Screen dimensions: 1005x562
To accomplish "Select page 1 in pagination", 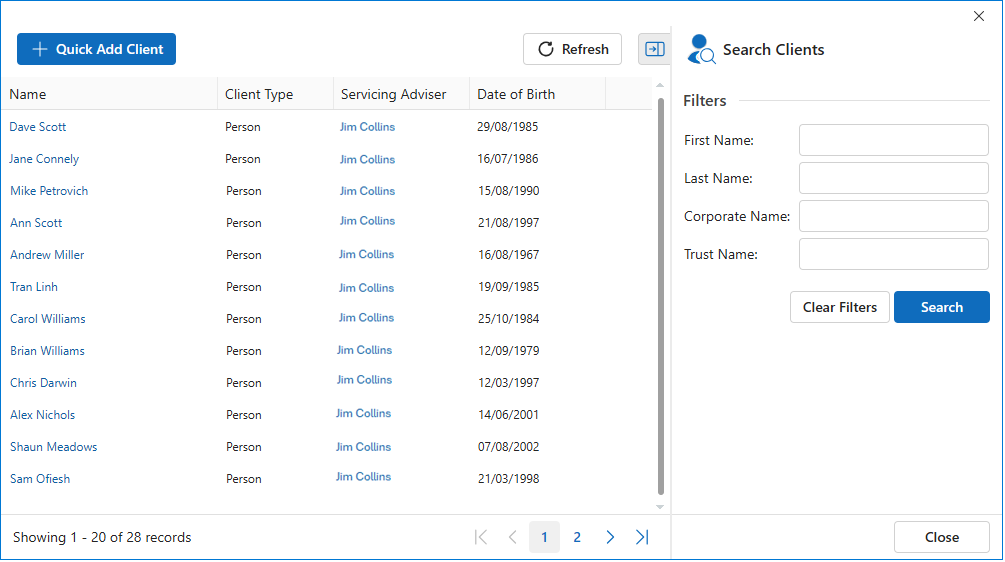I will pyautogui.click(x=544, y=537).
